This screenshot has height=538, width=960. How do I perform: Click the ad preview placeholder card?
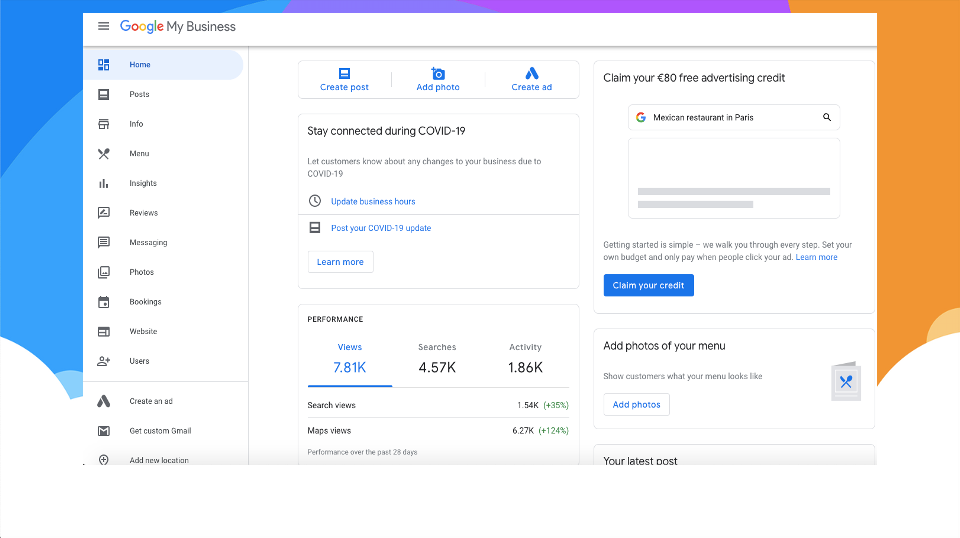pos(734,178)
